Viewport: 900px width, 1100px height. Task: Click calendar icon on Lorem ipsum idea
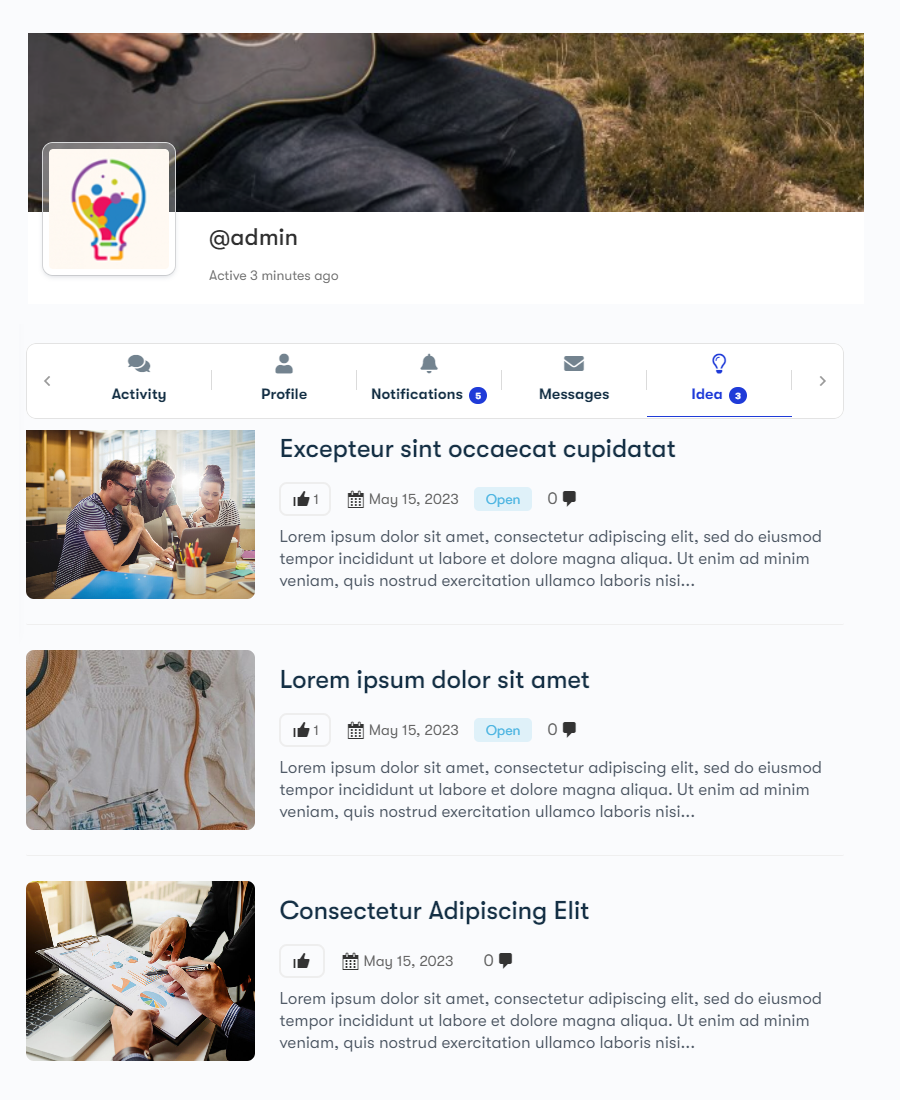[x=356, y=730]
